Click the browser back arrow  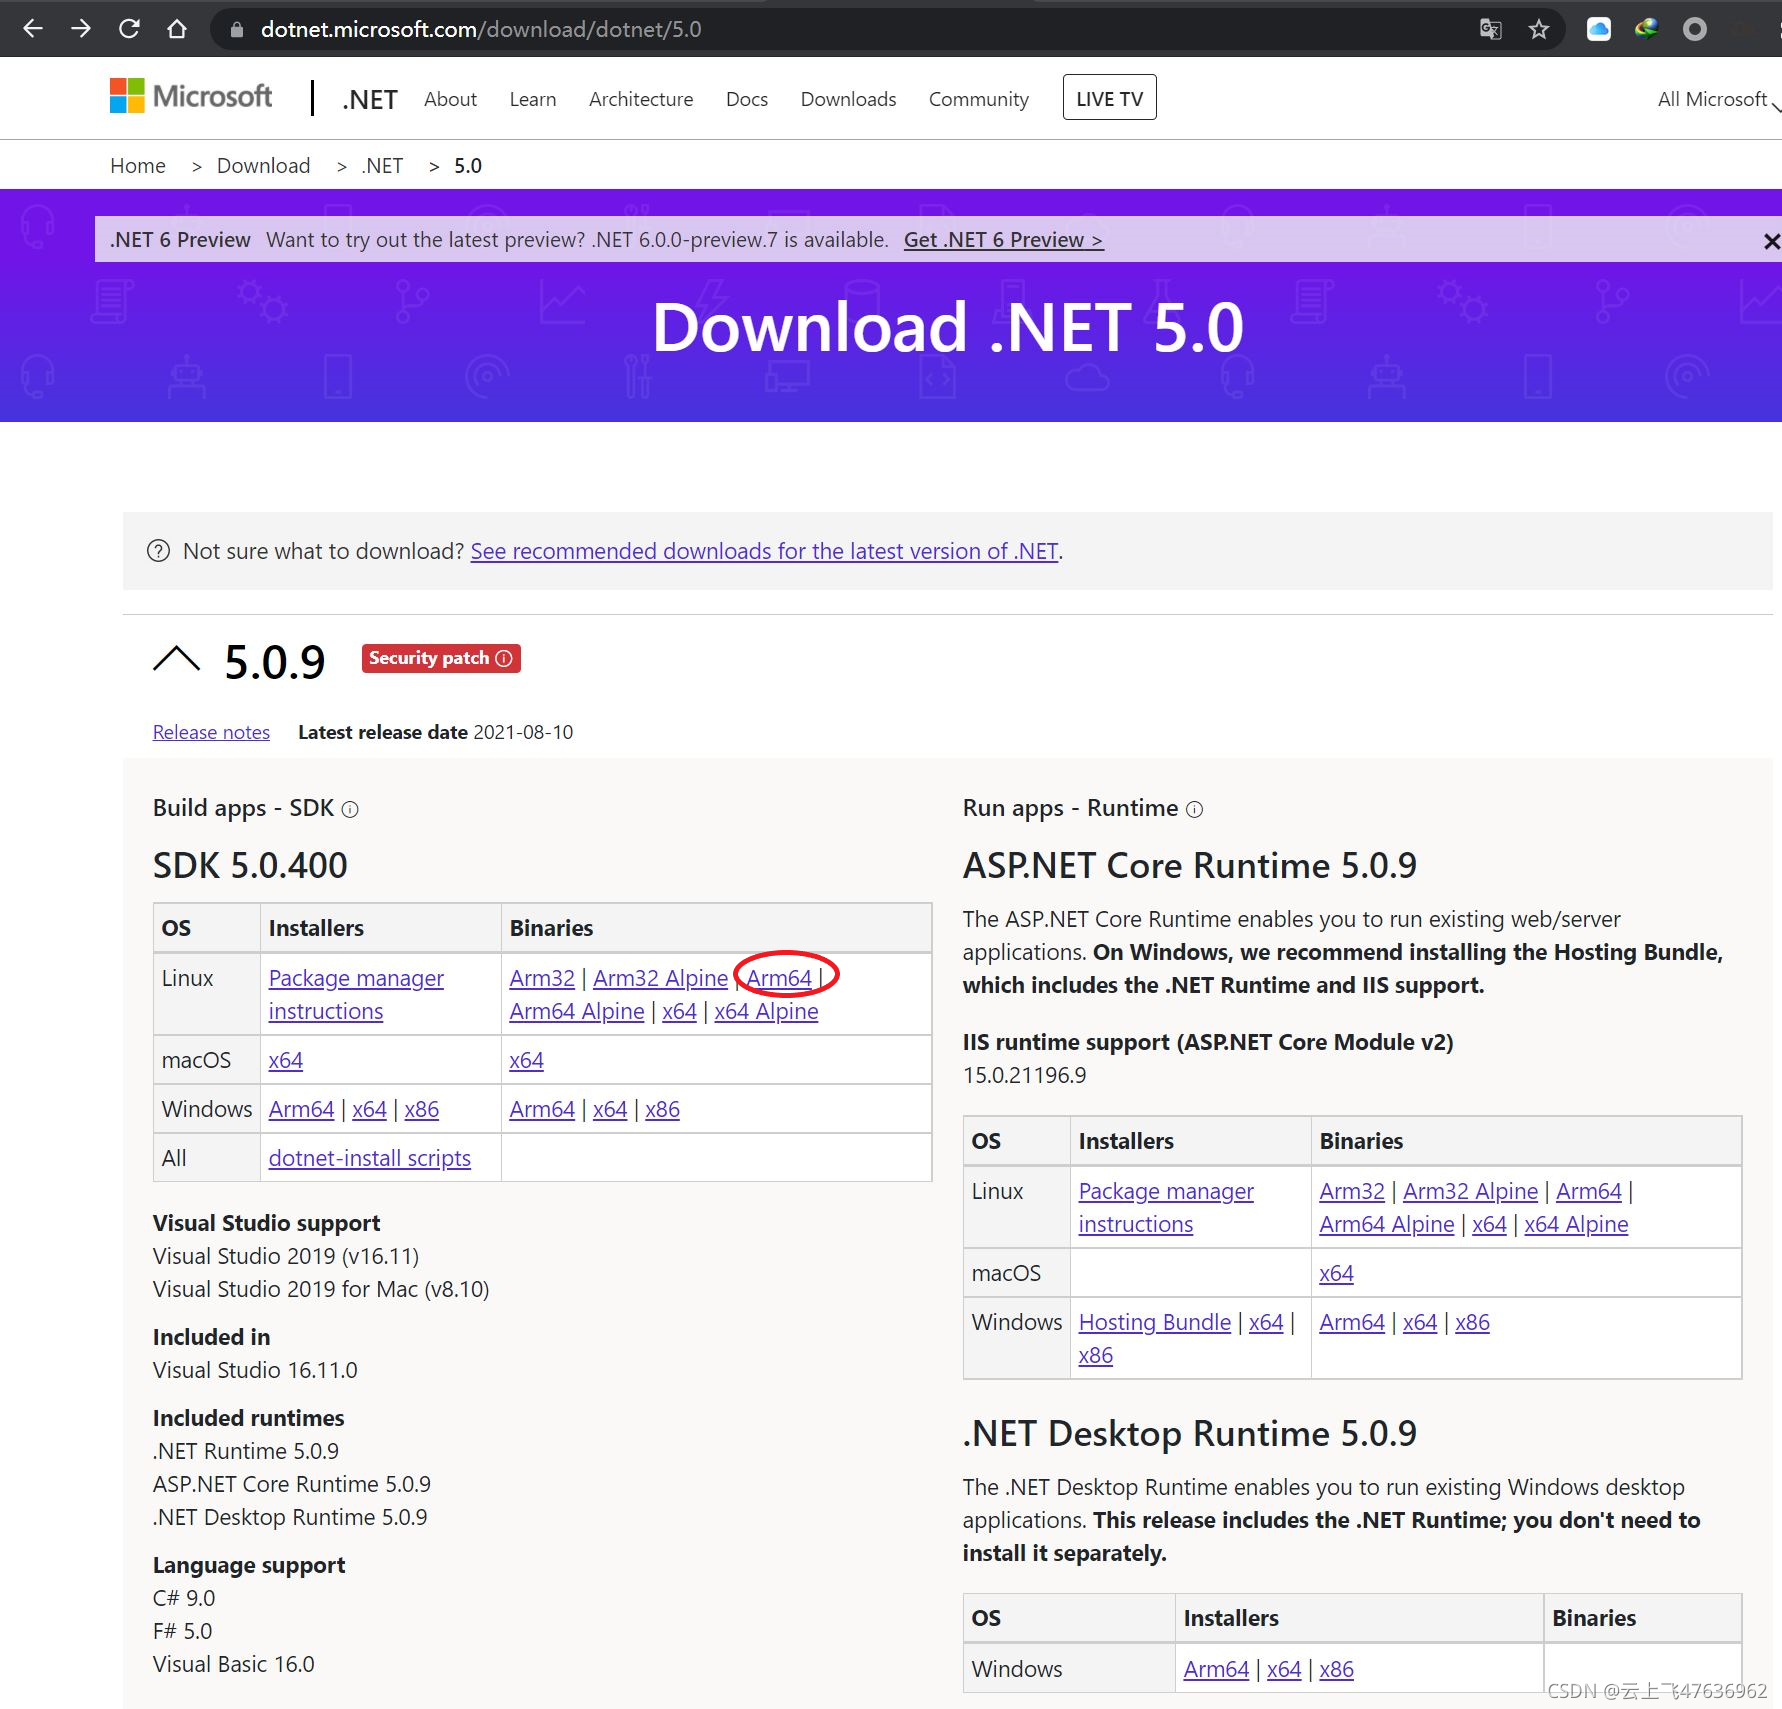click(x=33, y=29)
